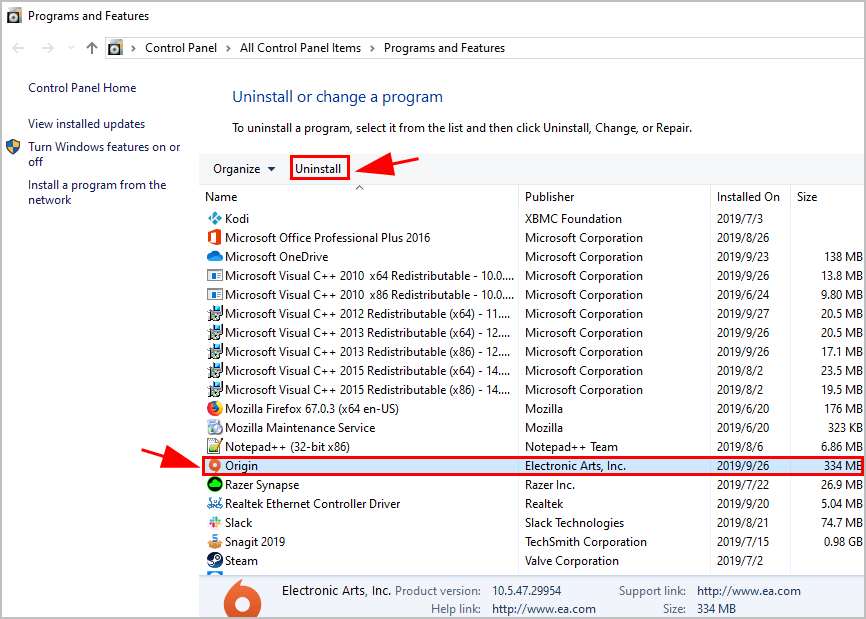
Task: Go back with the back arrow
Action: [18, 48]
